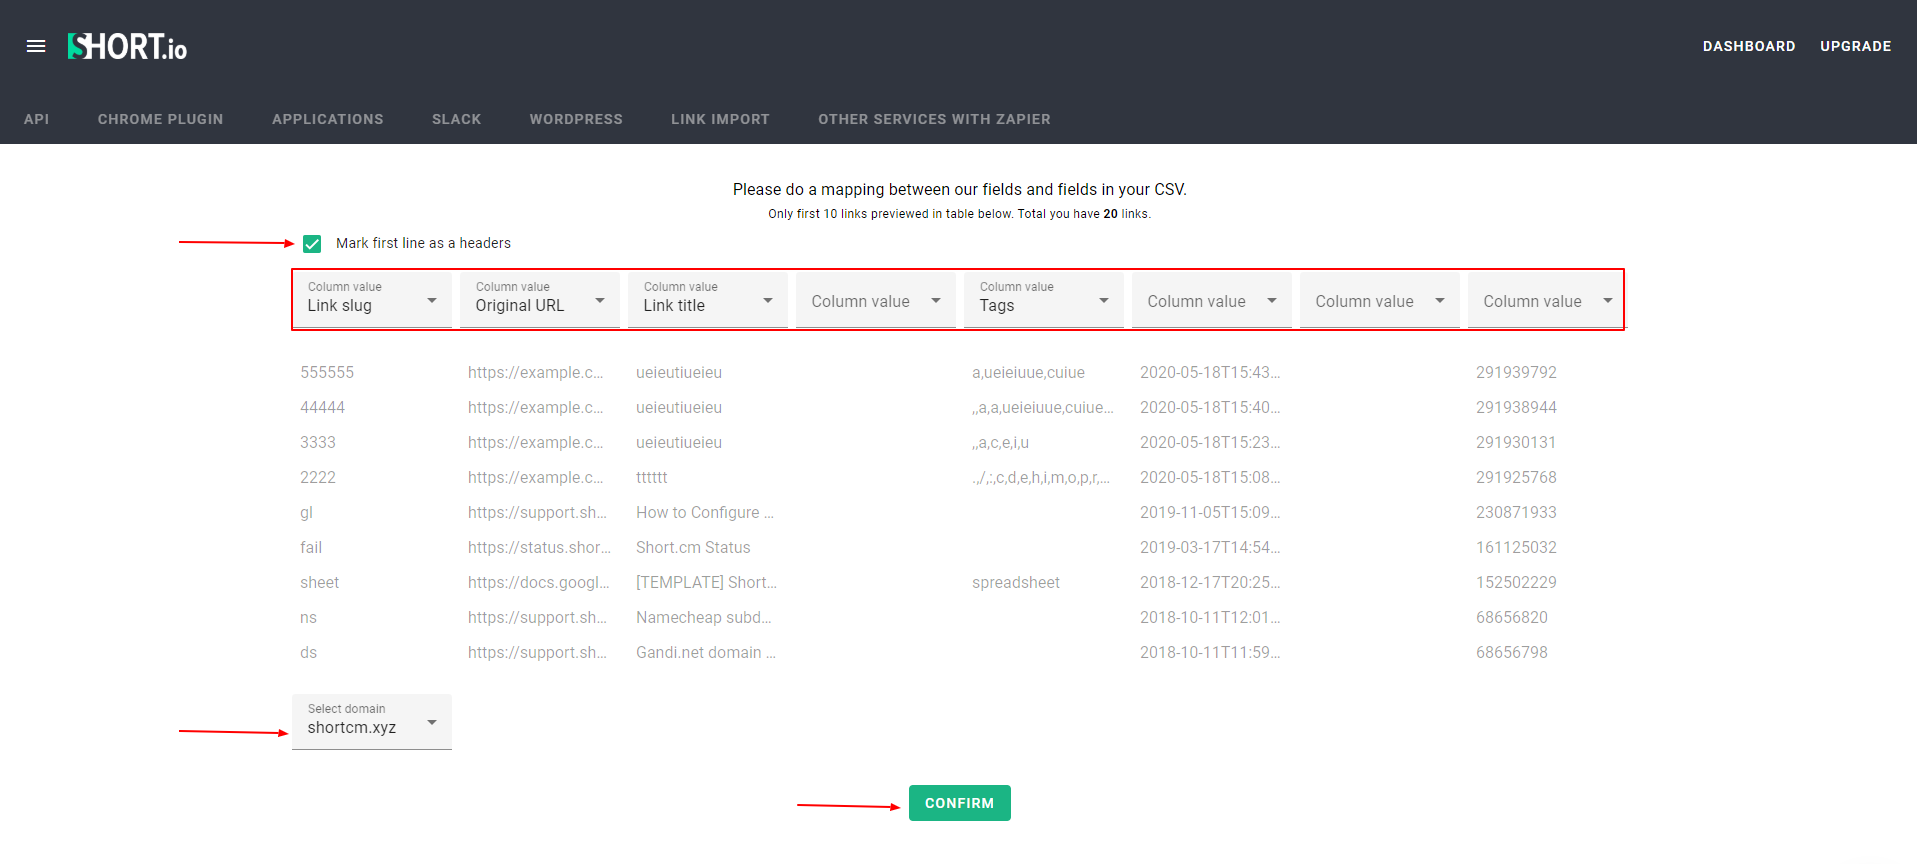
Task: Uncheck Mark first line as headers
Action: (312, 244)
